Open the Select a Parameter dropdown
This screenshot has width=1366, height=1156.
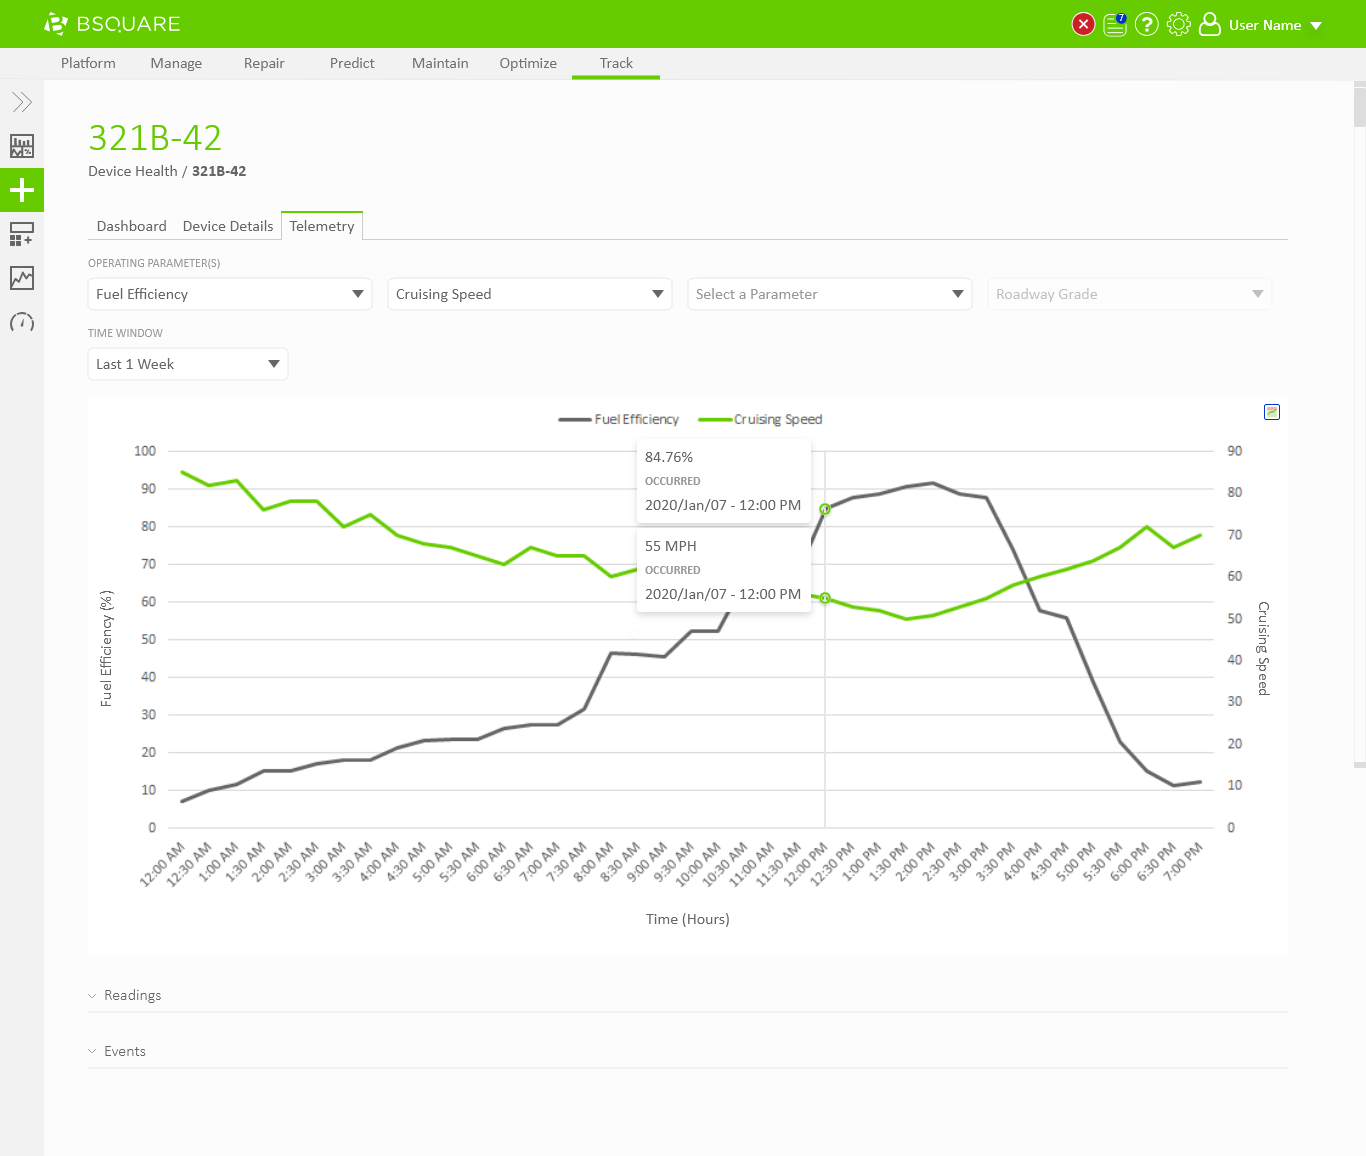829,294
